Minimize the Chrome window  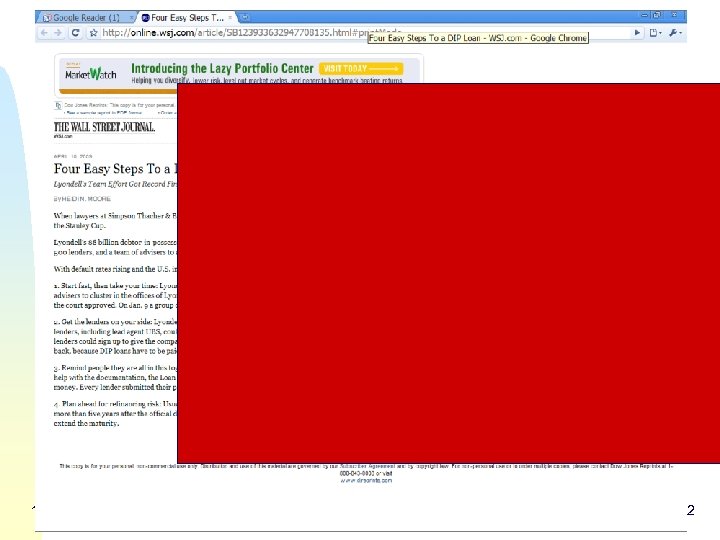pos(644,15)
